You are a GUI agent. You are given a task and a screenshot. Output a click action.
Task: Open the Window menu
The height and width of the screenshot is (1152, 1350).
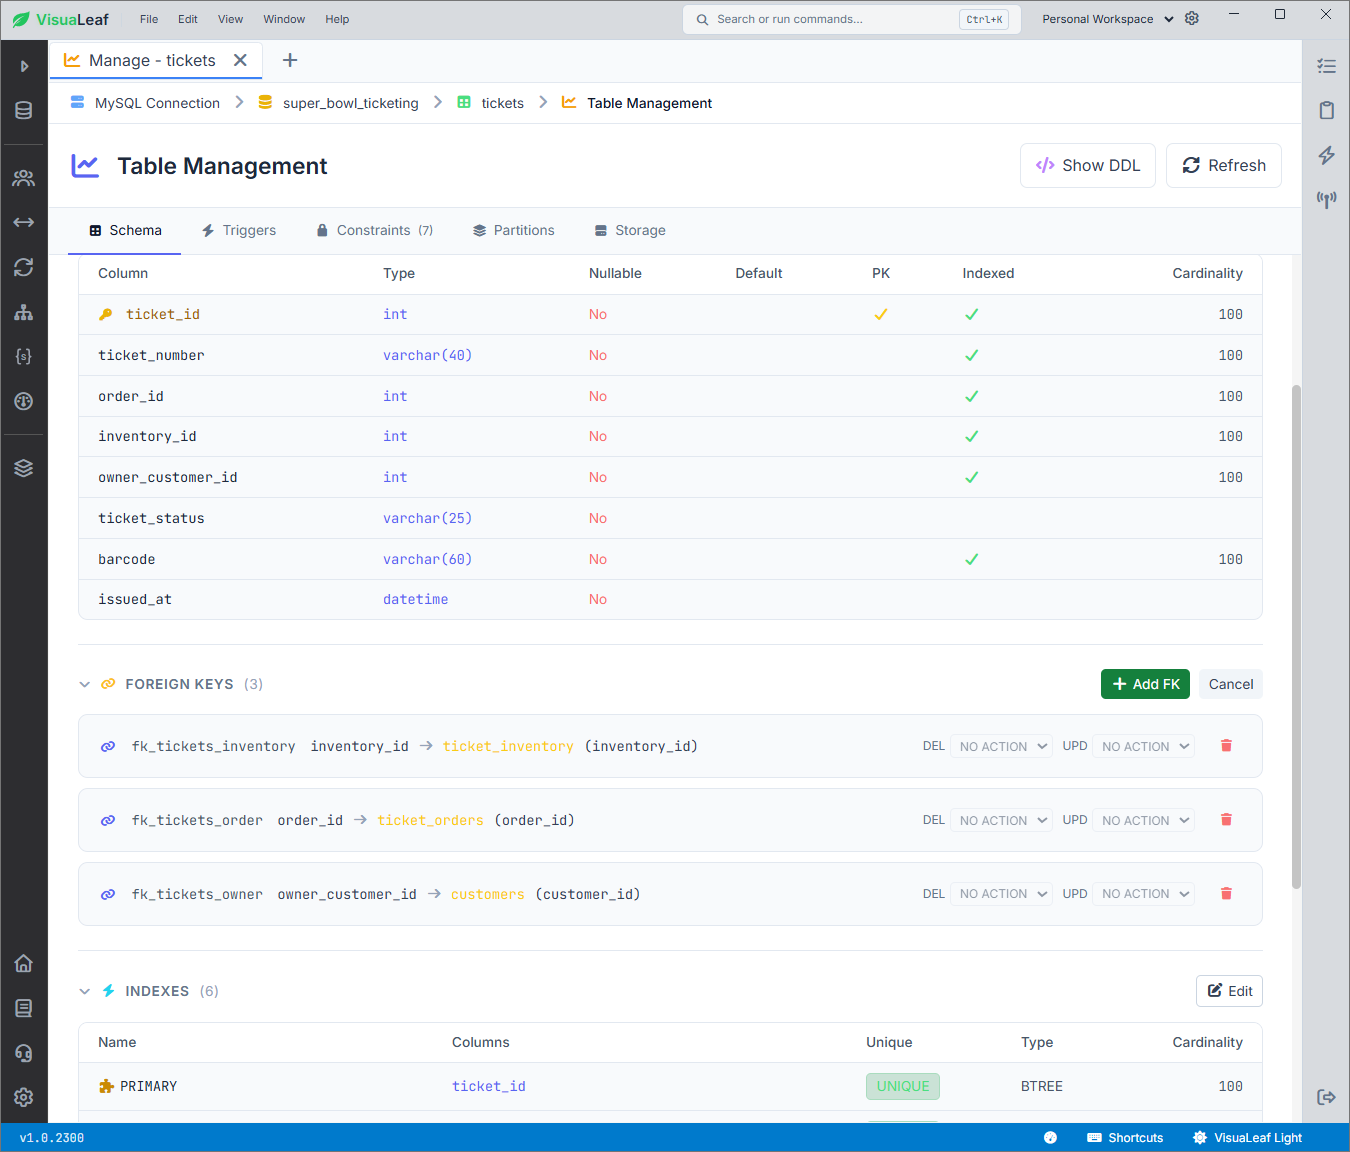284,19
